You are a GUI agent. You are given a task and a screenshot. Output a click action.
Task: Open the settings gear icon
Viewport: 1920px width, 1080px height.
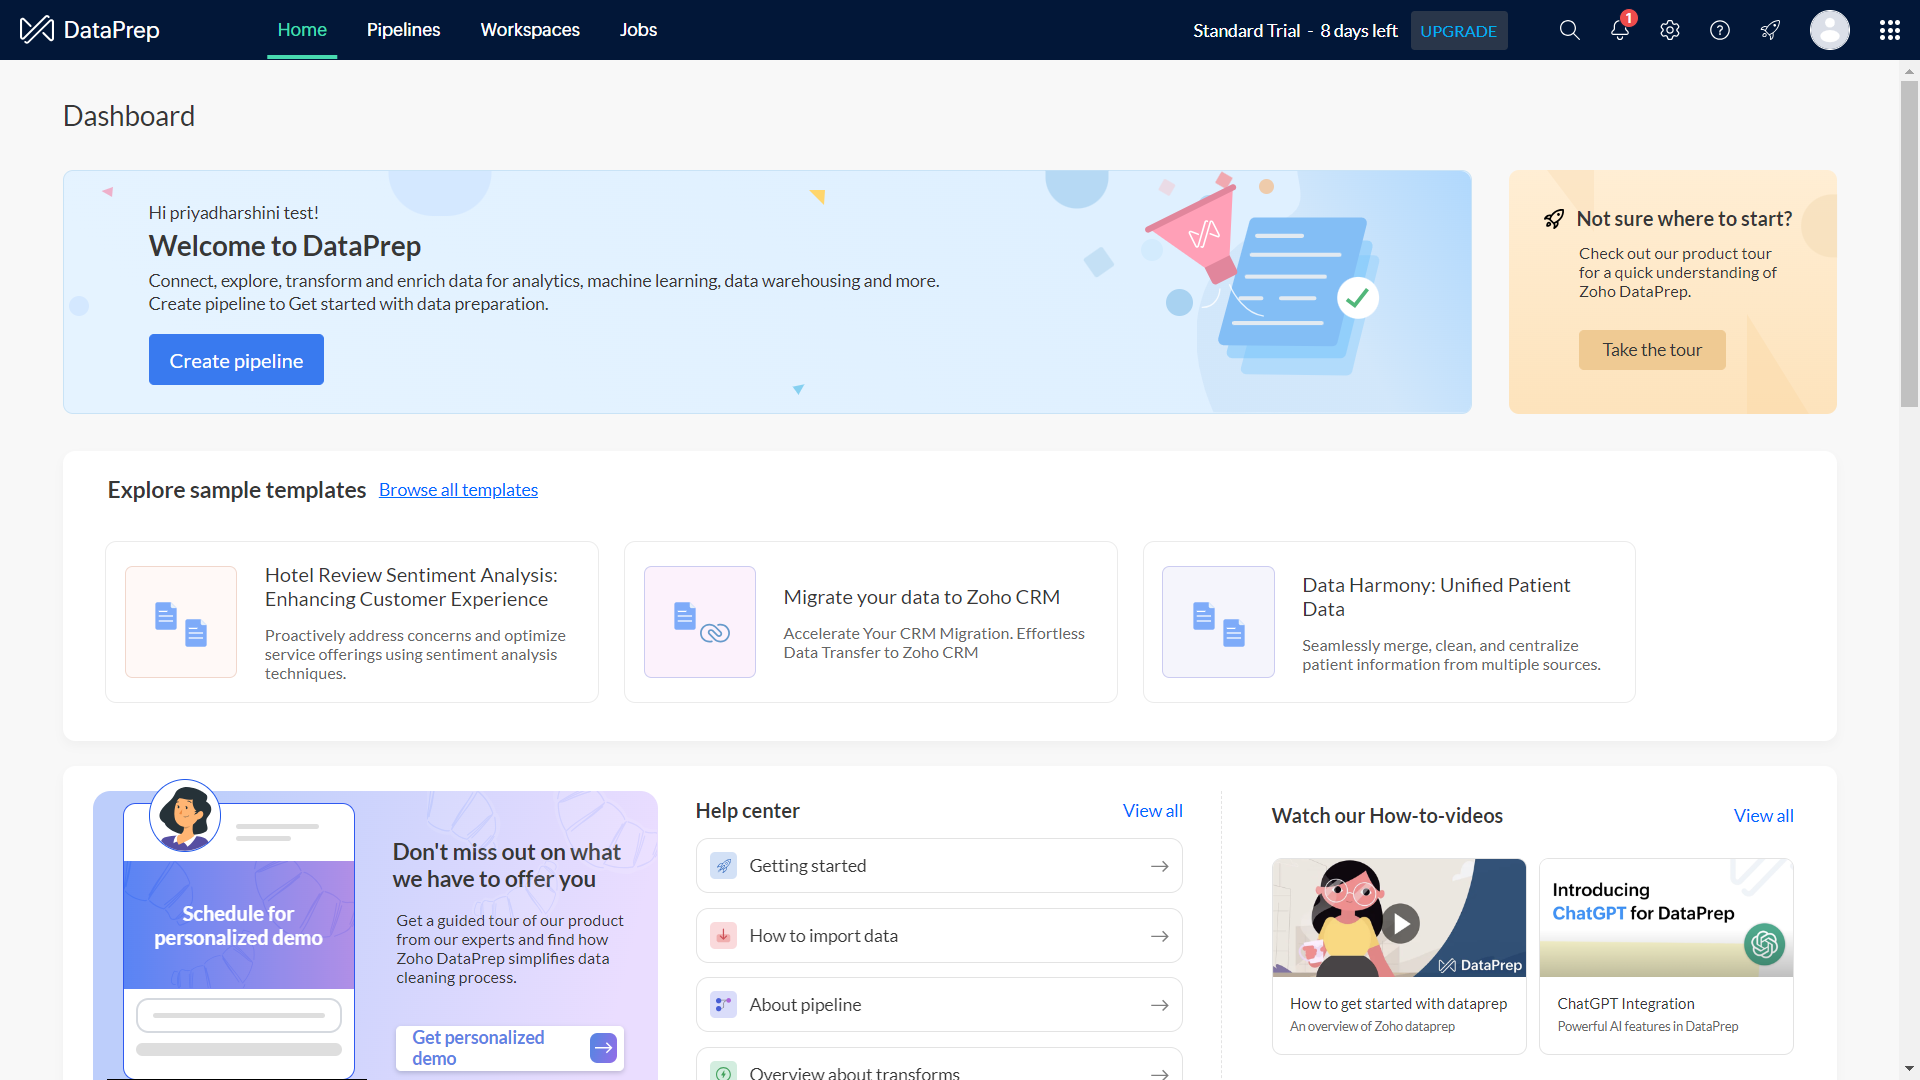coord(1669,30)
